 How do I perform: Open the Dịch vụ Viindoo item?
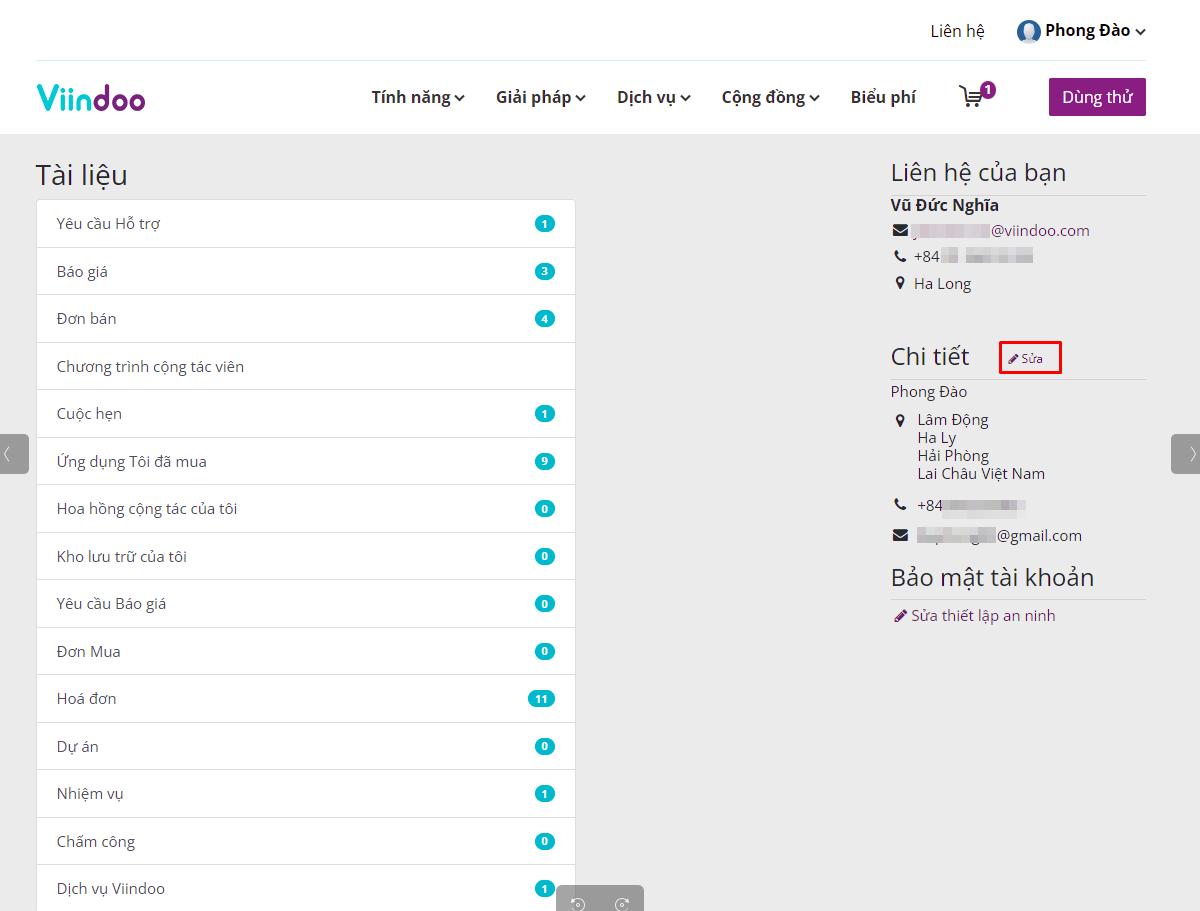coord(306,889)
